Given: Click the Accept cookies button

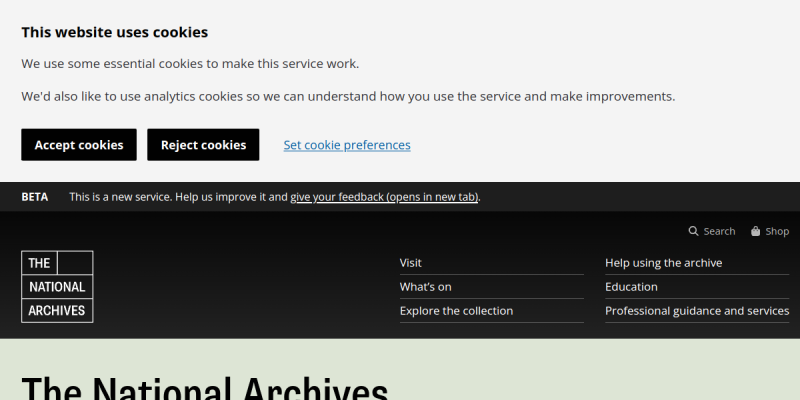Looking at the screenshot, I should pyautogui.click(x=79, y=145).
